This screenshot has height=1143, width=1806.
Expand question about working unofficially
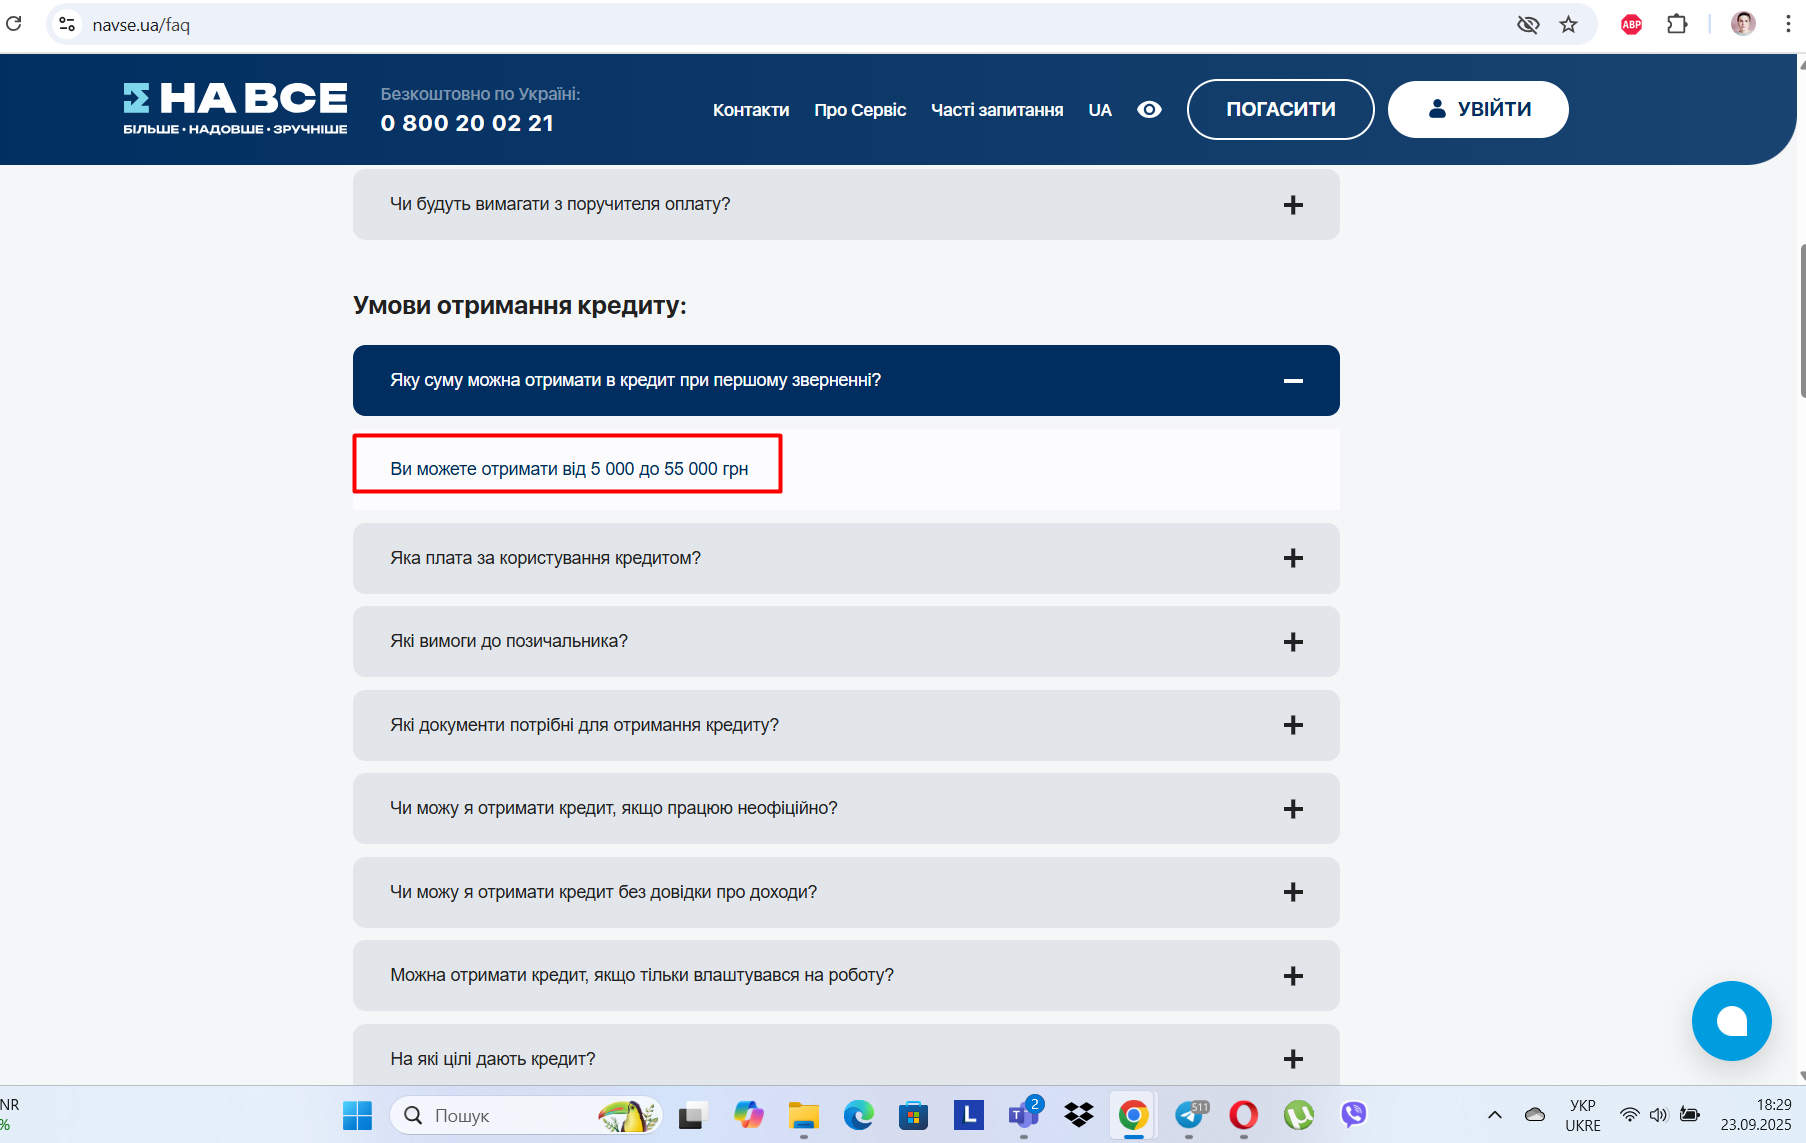(x=846, y=808)
